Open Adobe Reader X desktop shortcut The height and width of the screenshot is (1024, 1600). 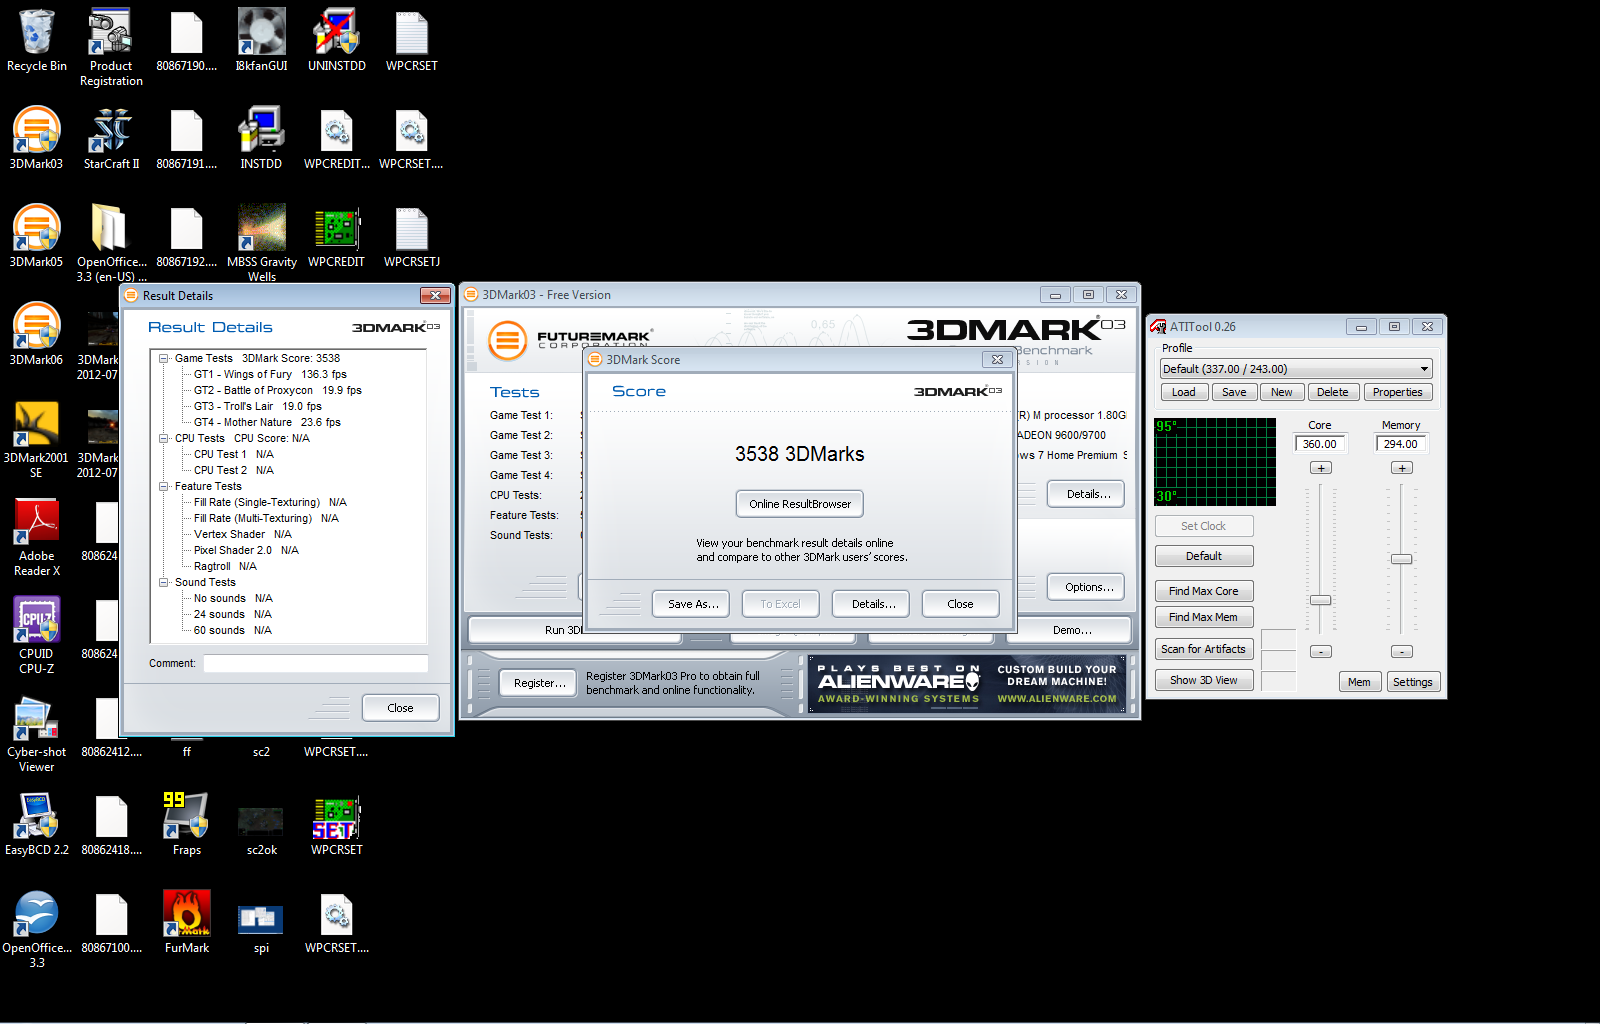point(36,538)
